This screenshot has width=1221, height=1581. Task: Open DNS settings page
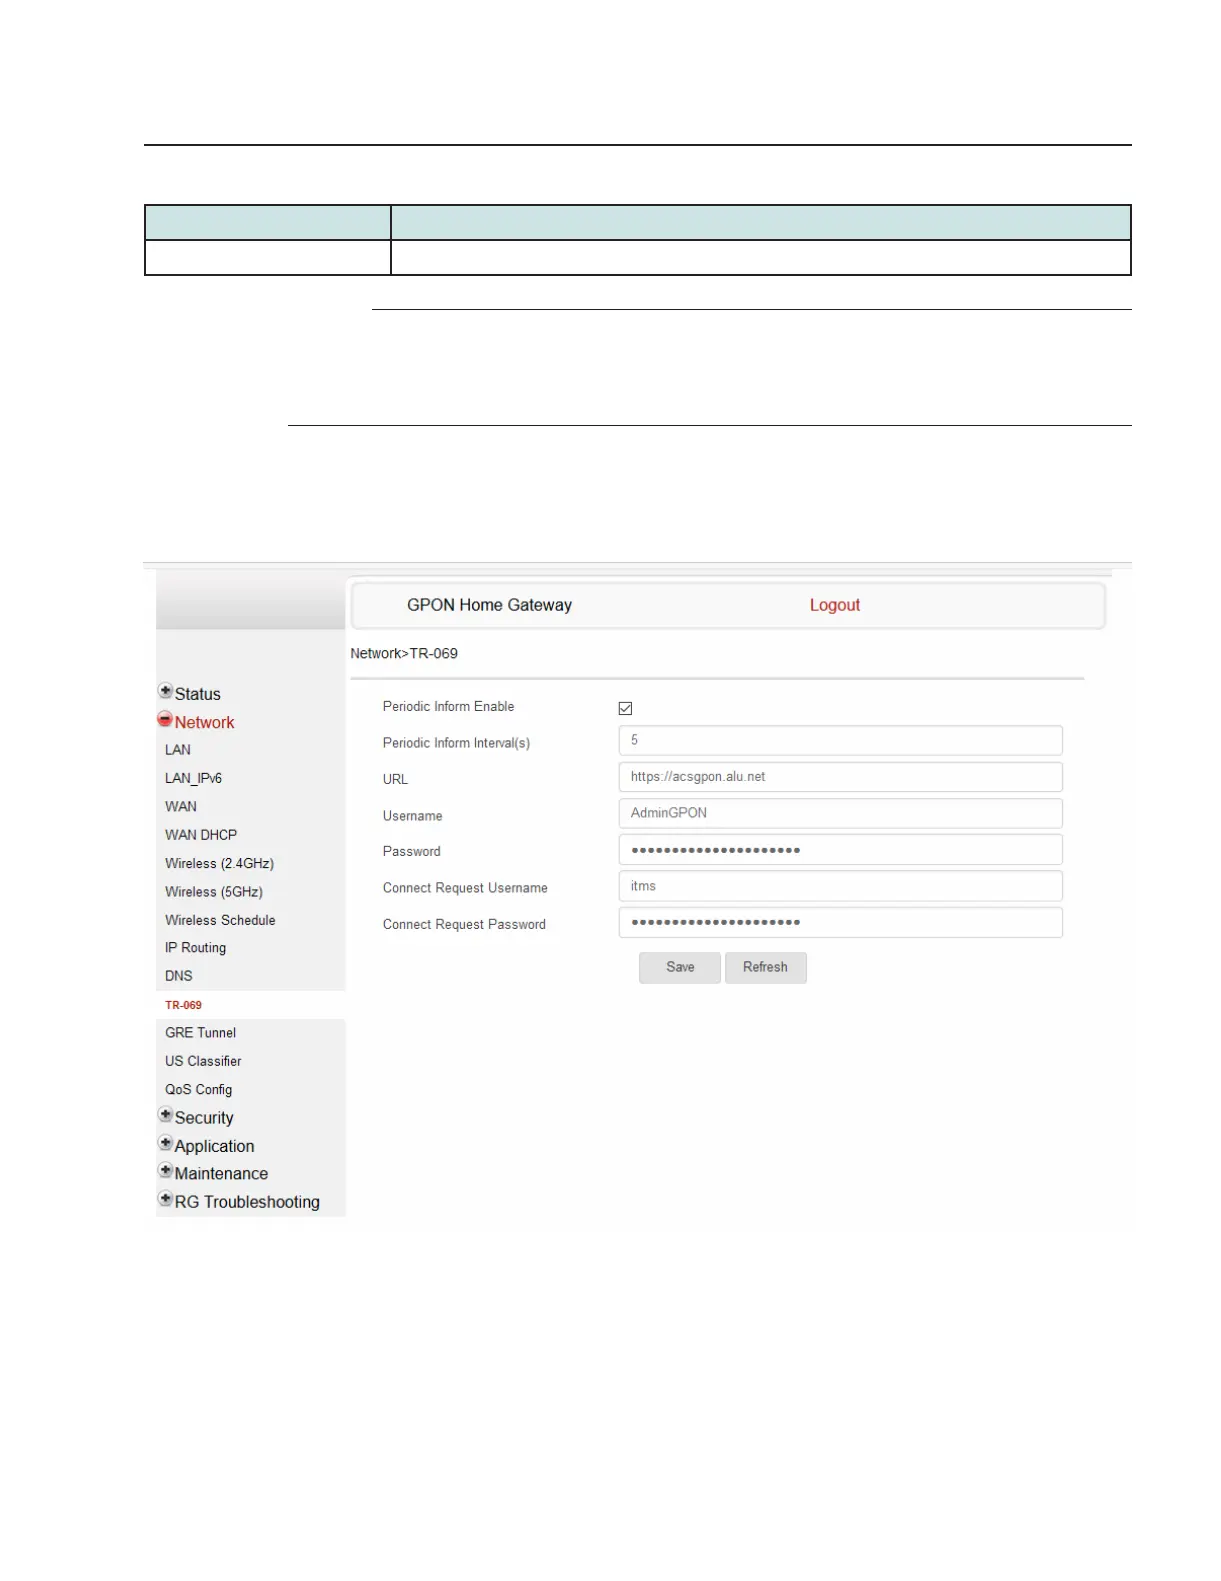(x=179, y=976)
